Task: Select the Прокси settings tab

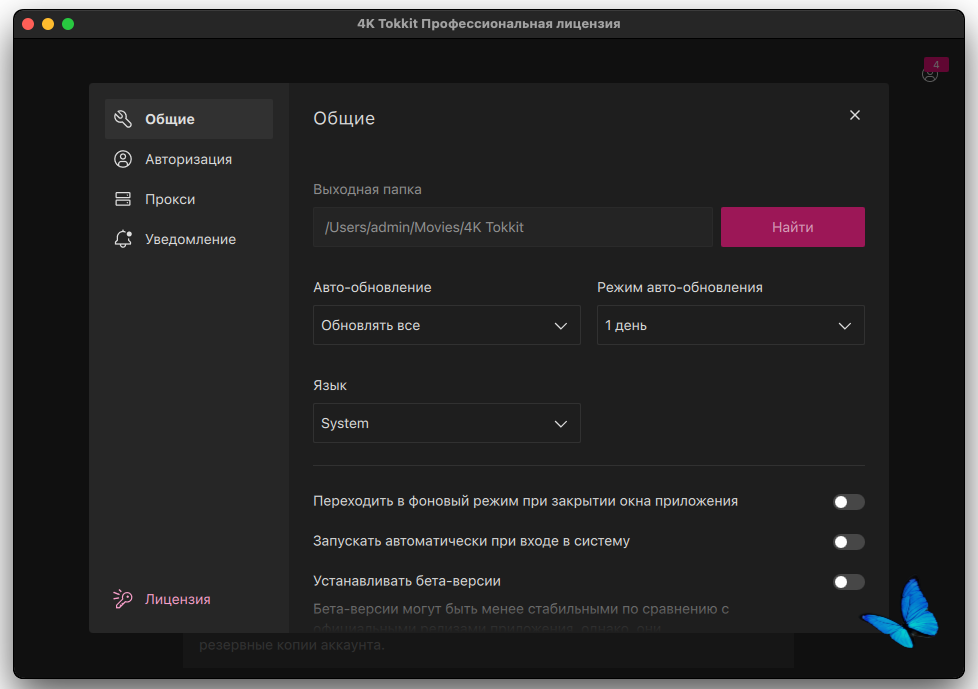Action: [170, 199]
